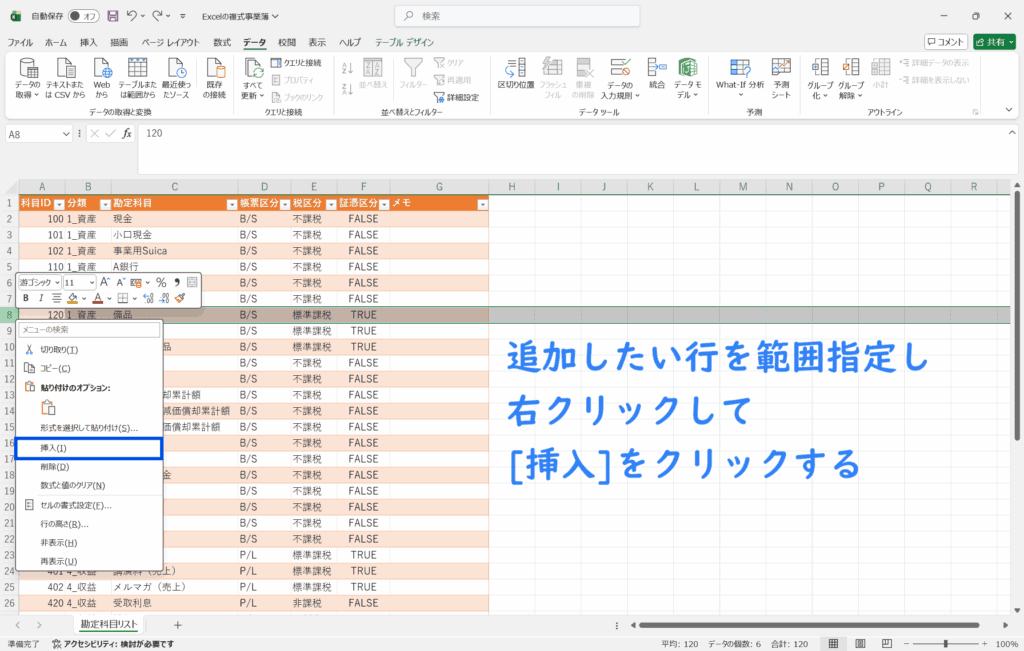The height and width of the screenshot is (651, 1024).
Task: Switch to the 数式 ribbon tab
Action: pyautogui.click(x=222, y=42)
